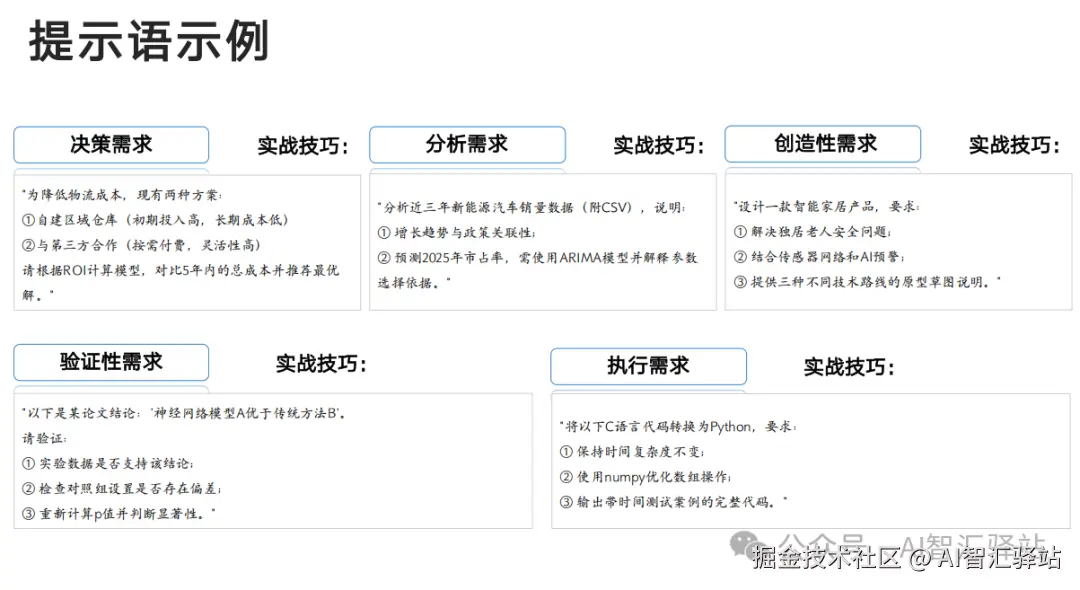1080x590 pixels.
Task: Click the C-to-Python conversion prompt box
Action: (x=812, y=460)
